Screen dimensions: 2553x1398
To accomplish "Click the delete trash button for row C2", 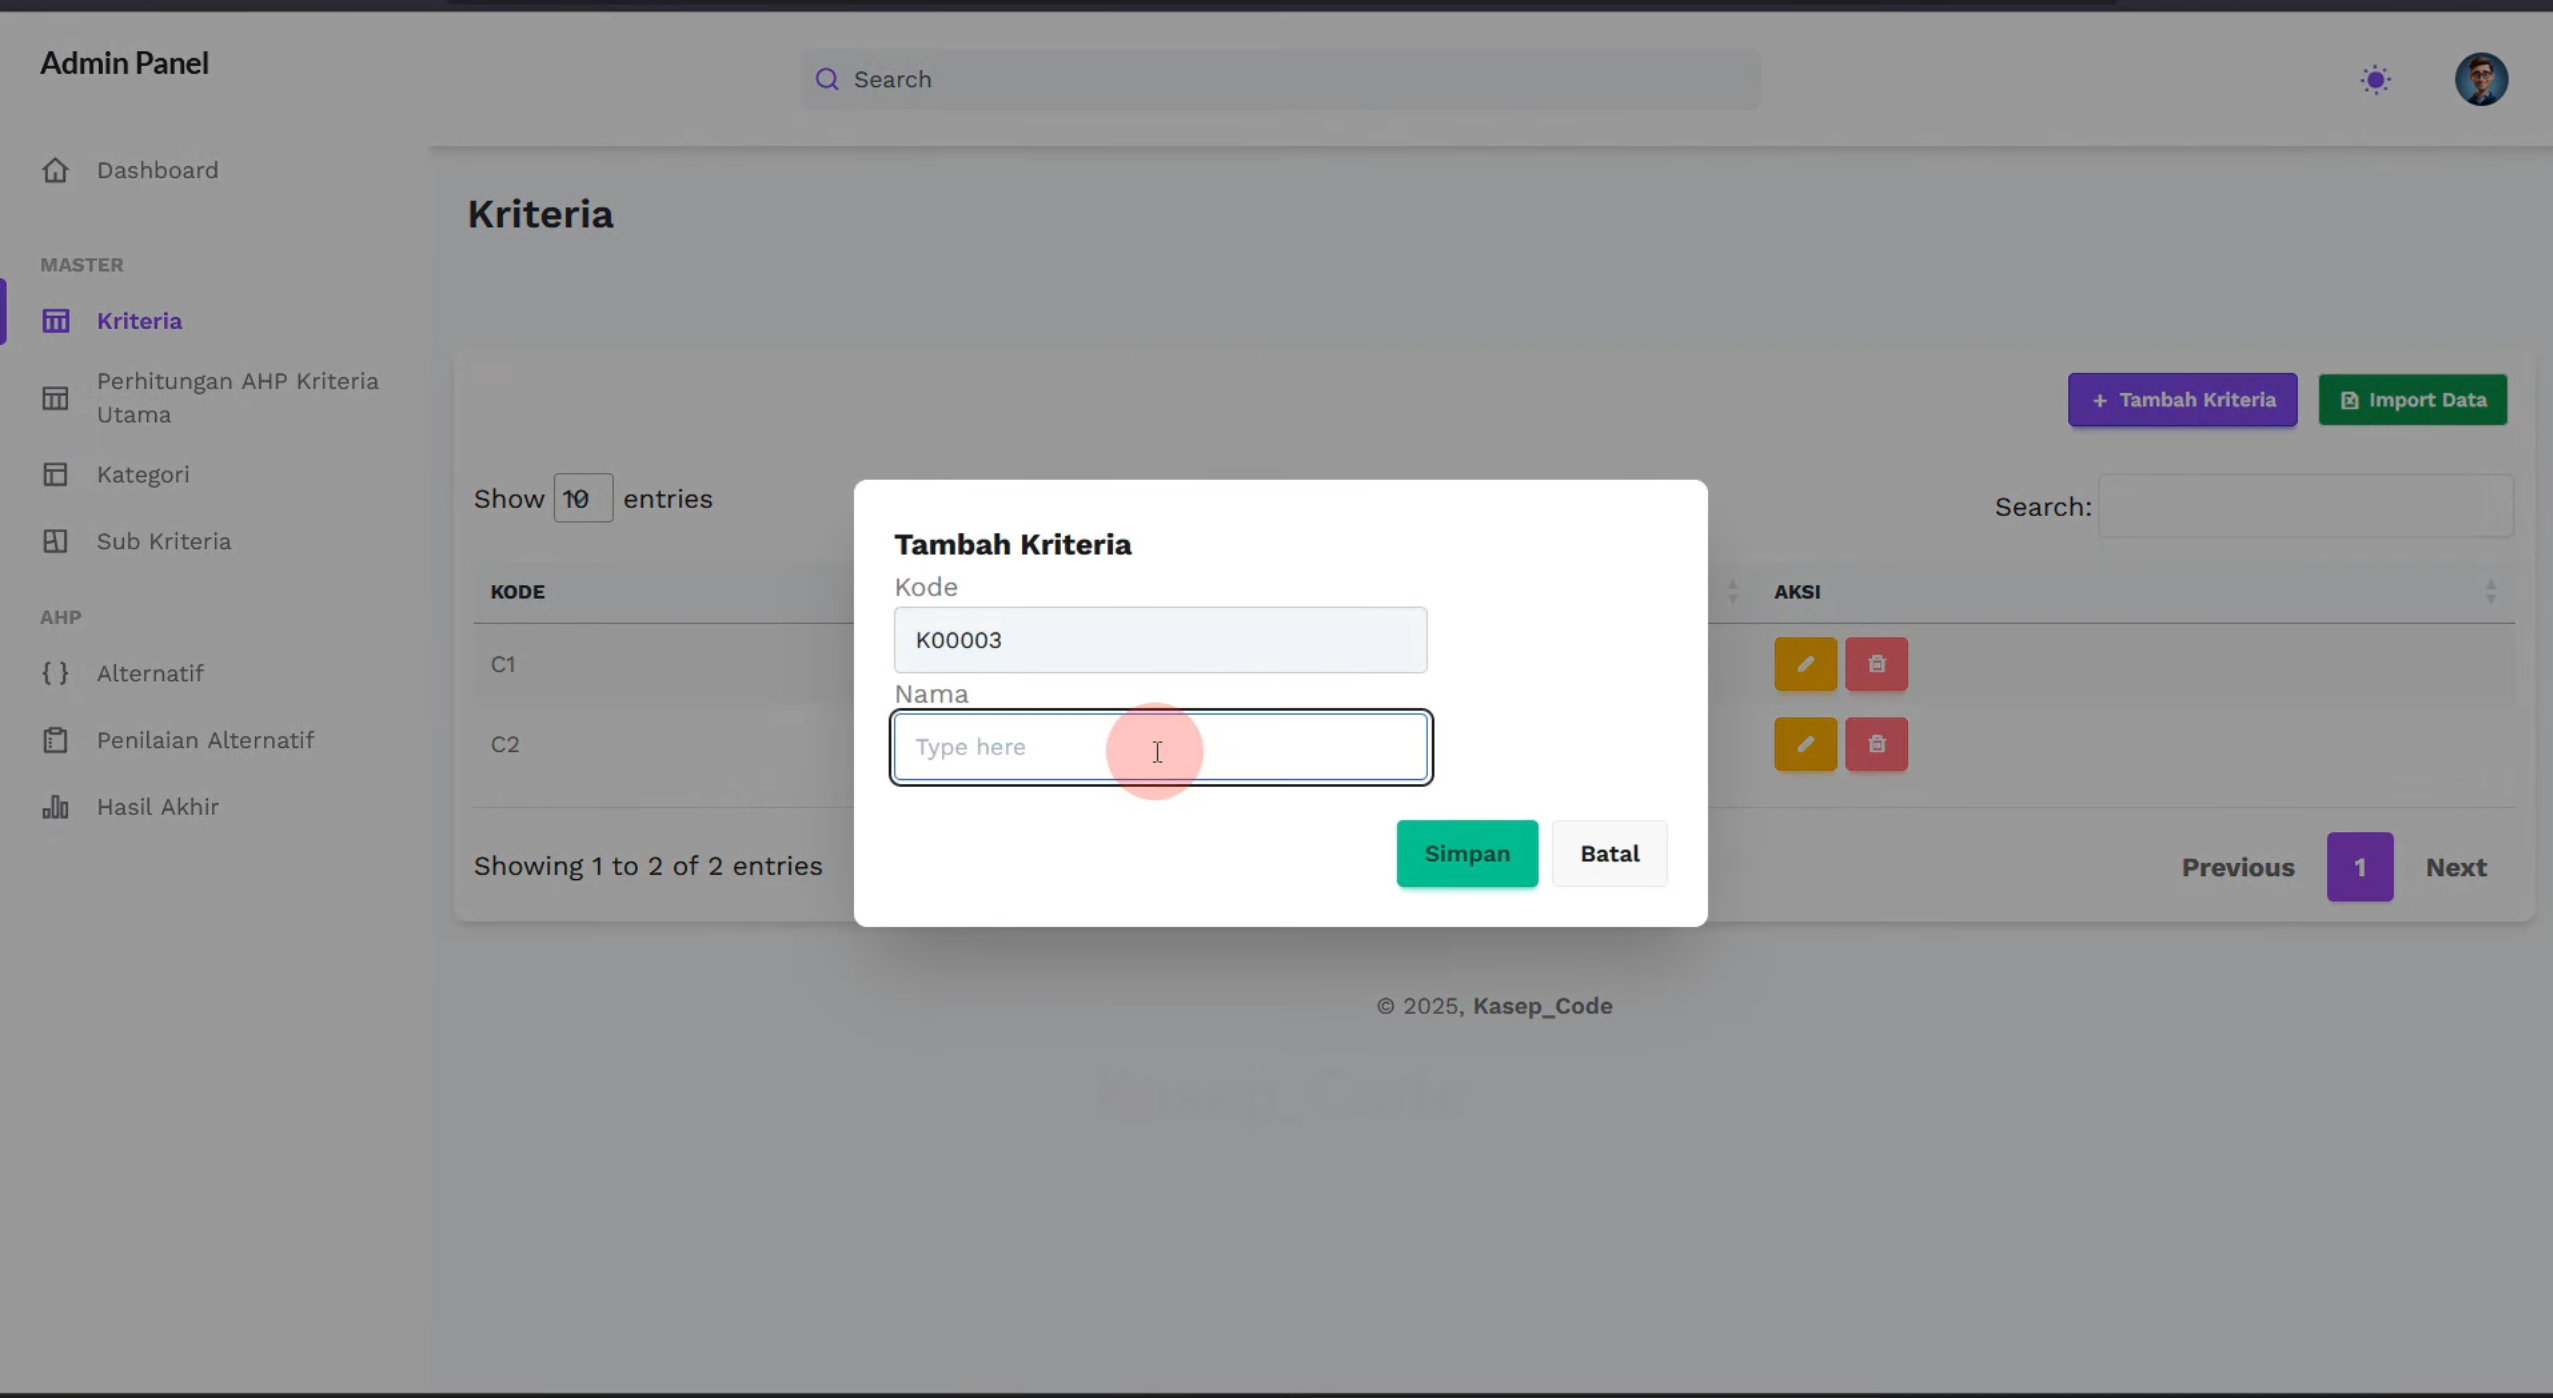I will click(x=1876, y=744).
